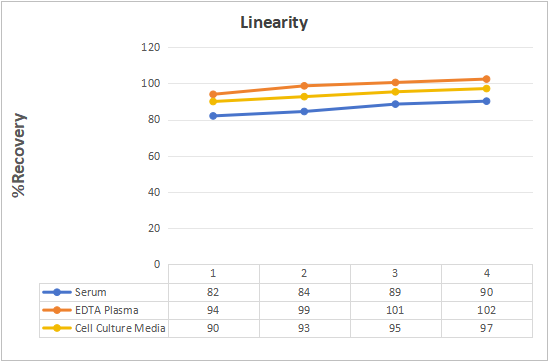Screen dimensions: 548x361
Task: Click the 60 gridline axis label
Action: pos(154,156)
